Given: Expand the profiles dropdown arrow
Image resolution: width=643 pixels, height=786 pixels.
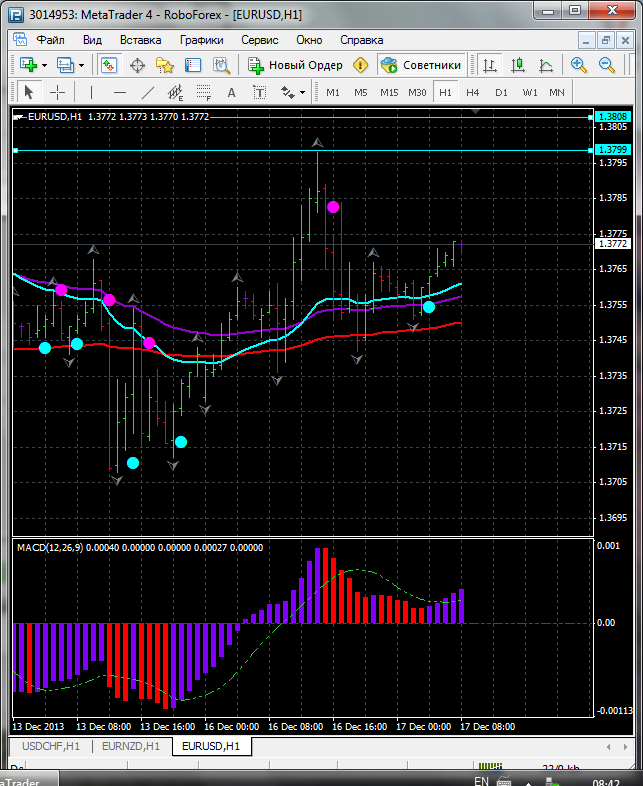Looking at the screenshot, I should tap(81, 65).
